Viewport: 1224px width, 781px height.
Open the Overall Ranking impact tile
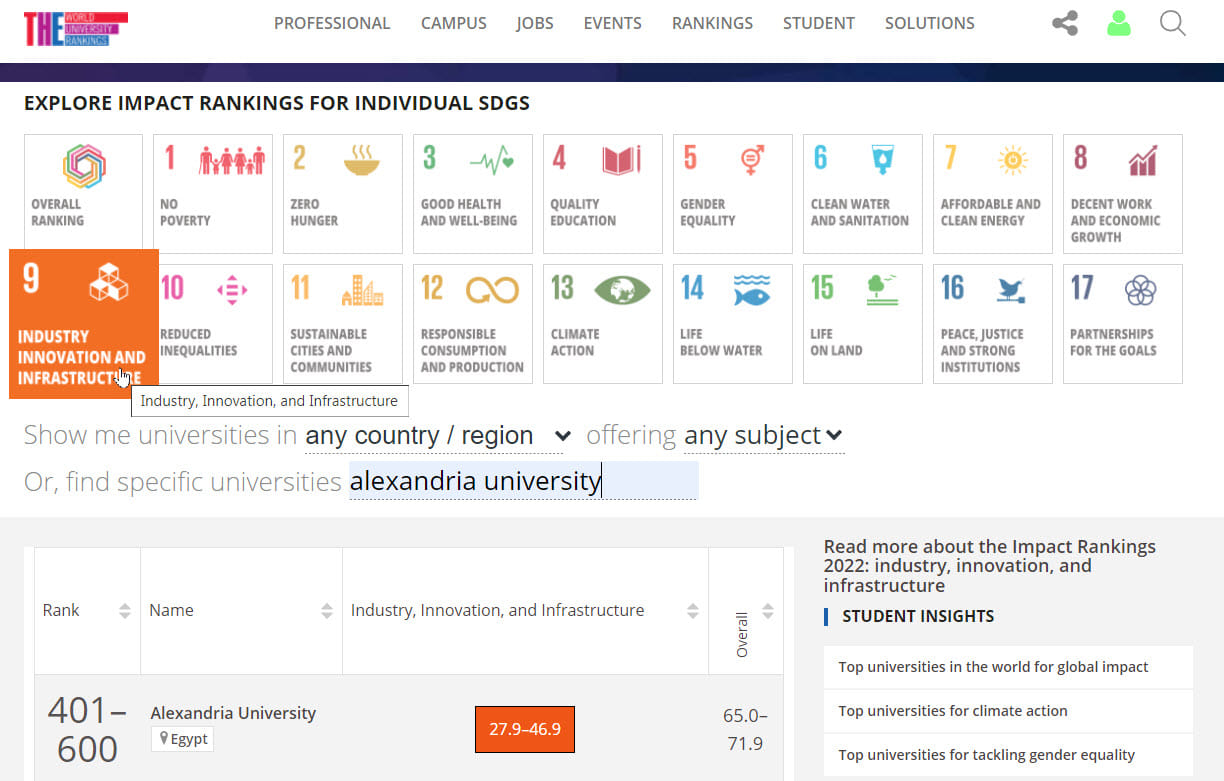(x=83, y=193)
